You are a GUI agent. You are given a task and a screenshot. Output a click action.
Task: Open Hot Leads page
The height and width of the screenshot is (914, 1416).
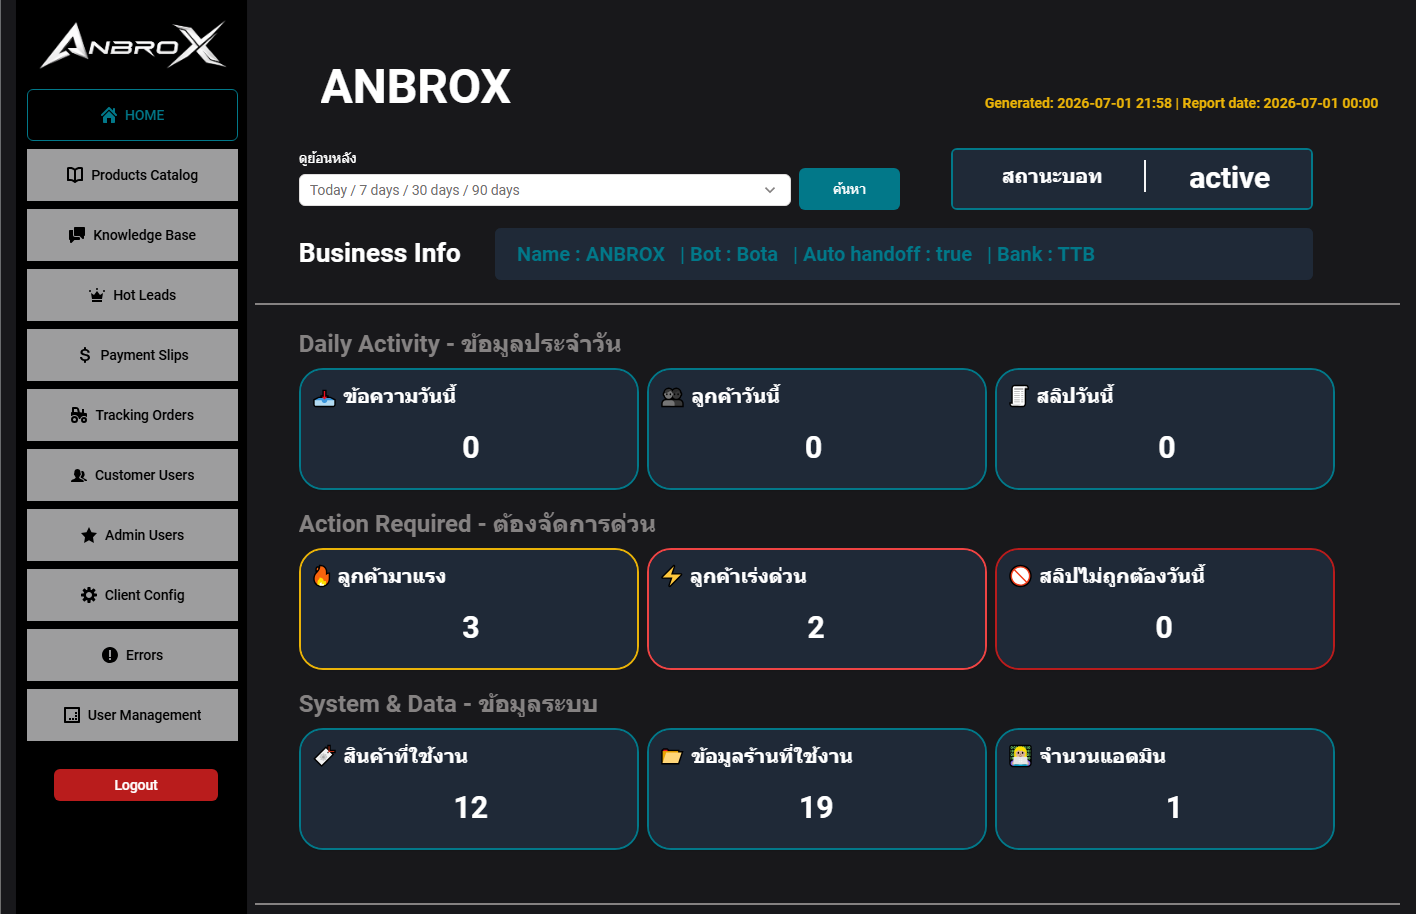click(x=132, y=295)
